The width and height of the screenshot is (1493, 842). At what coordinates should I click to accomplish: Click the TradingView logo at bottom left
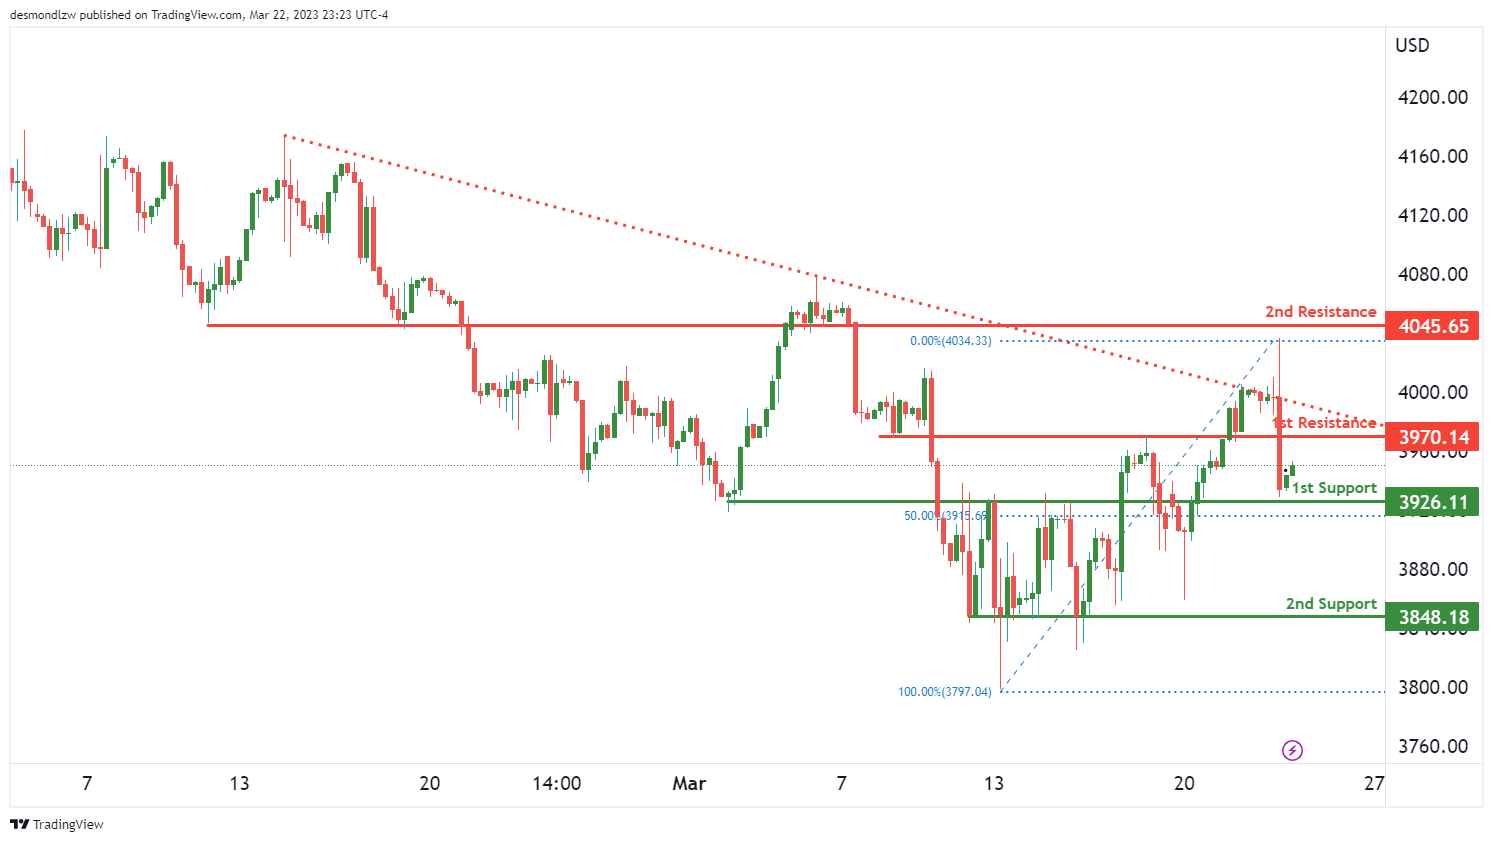pos(57,824)
